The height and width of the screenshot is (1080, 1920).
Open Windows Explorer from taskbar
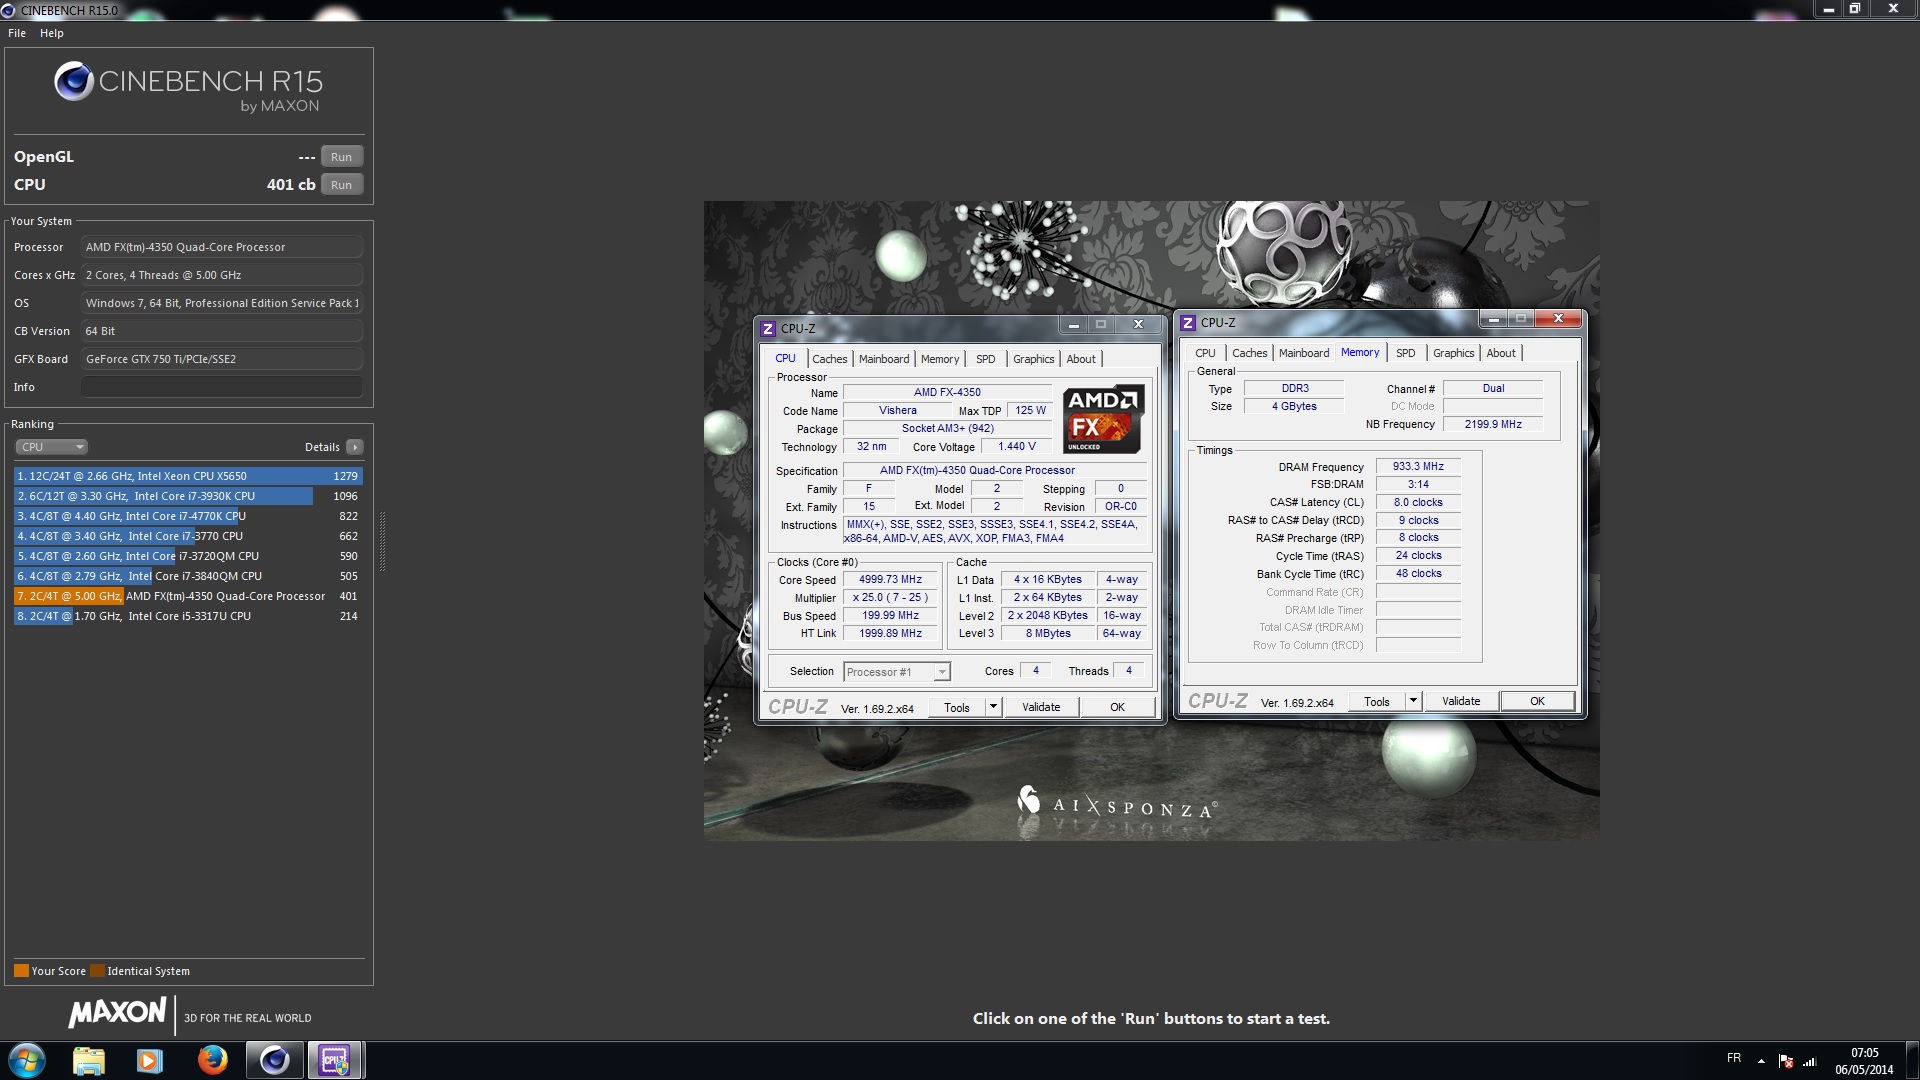(88, 1060)
